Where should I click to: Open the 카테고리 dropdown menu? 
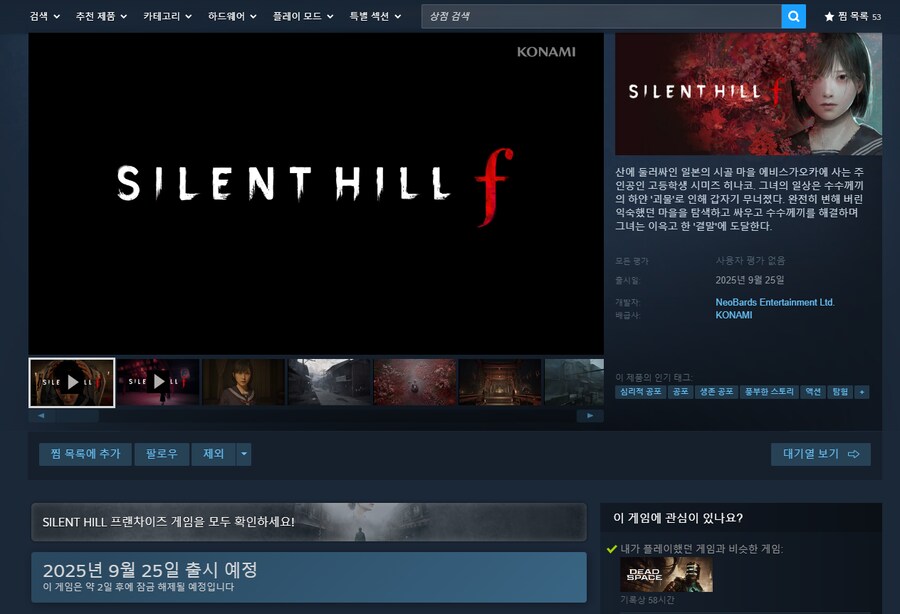click(166, 17)
